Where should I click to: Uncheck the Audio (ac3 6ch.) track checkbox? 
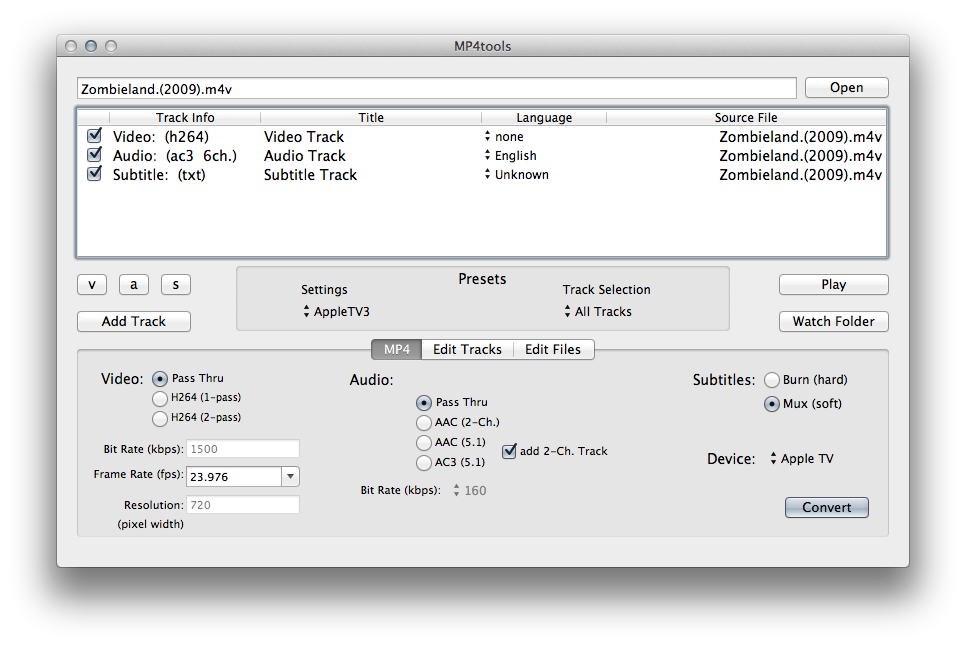[x=95, y=155]
